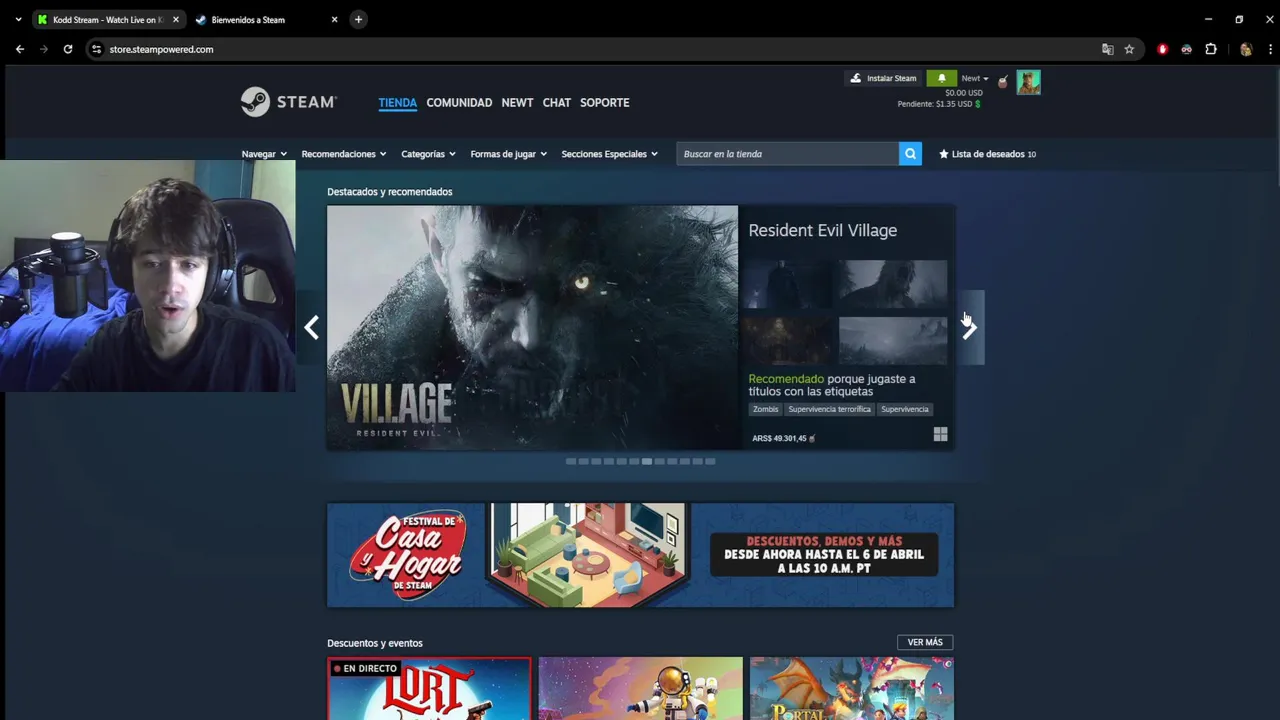Screen dimensions: 1280x720
Task: Open the Resident Evil Village main image
Action: click(x=532, y=328)
